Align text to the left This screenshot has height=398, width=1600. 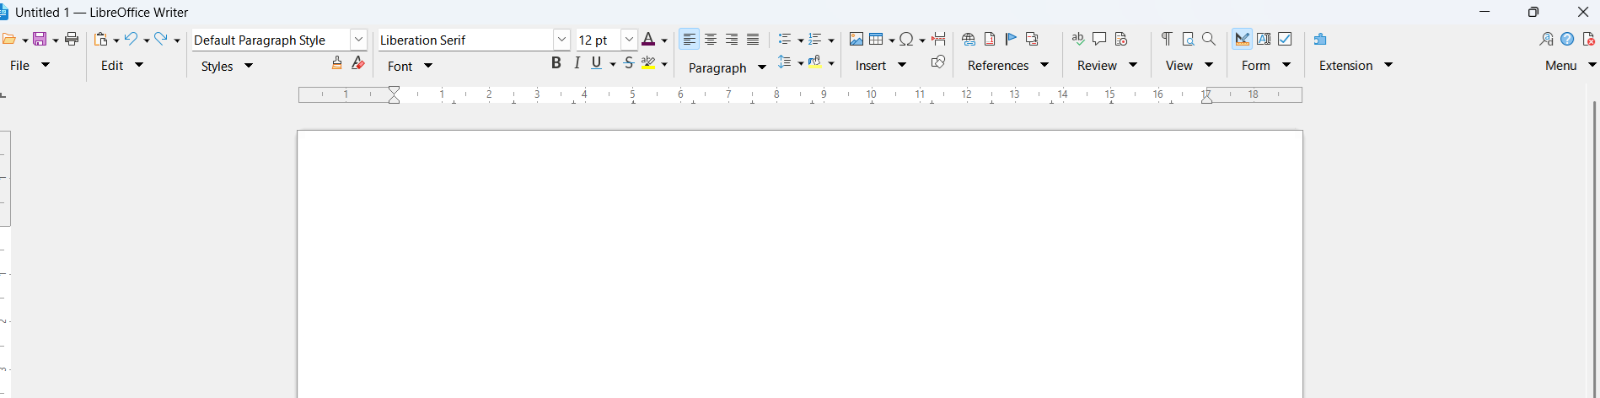[x=689, y=40]
